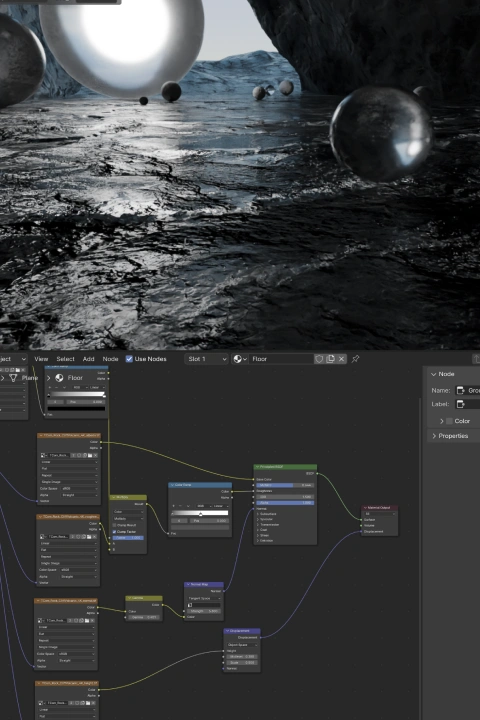Toggle the pin icon in node editor header
Viewport: 480px width, 720px height.
355,359
